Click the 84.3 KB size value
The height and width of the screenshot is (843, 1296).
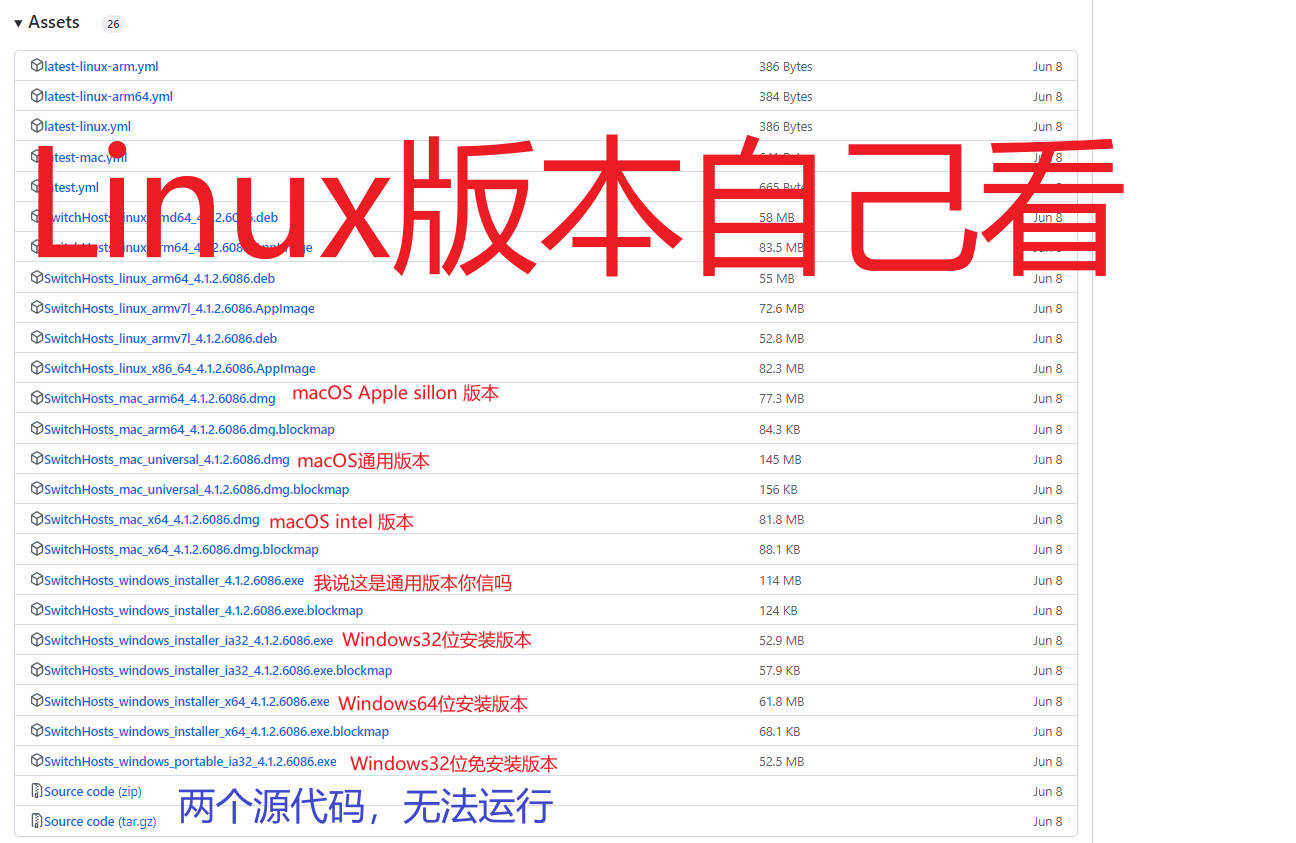click(x=780, y=430)
